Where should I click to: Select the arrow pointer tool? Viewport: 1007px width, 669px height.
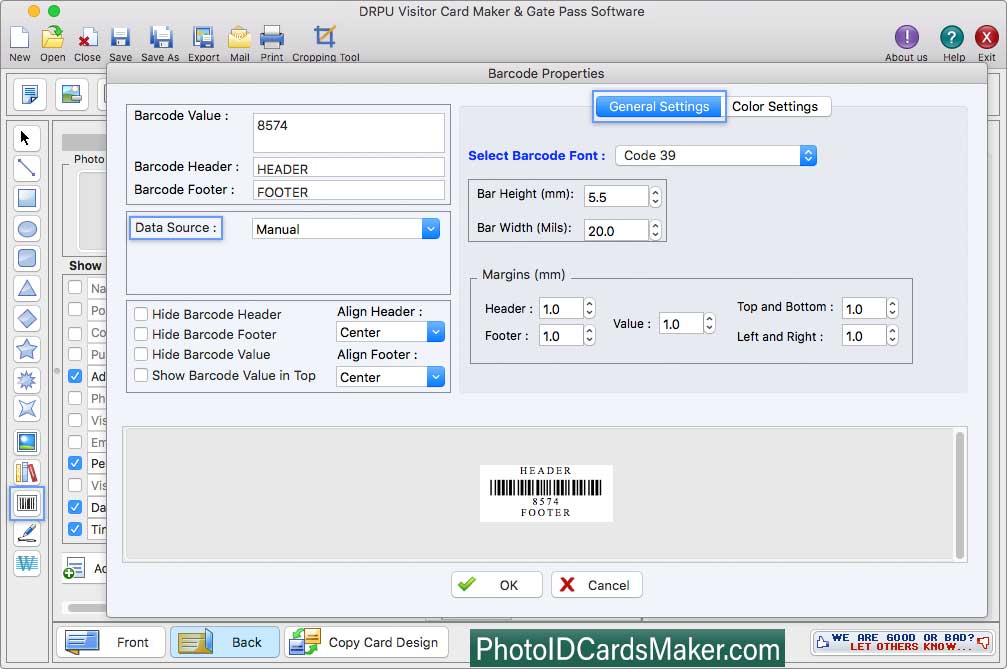(26, 138)
